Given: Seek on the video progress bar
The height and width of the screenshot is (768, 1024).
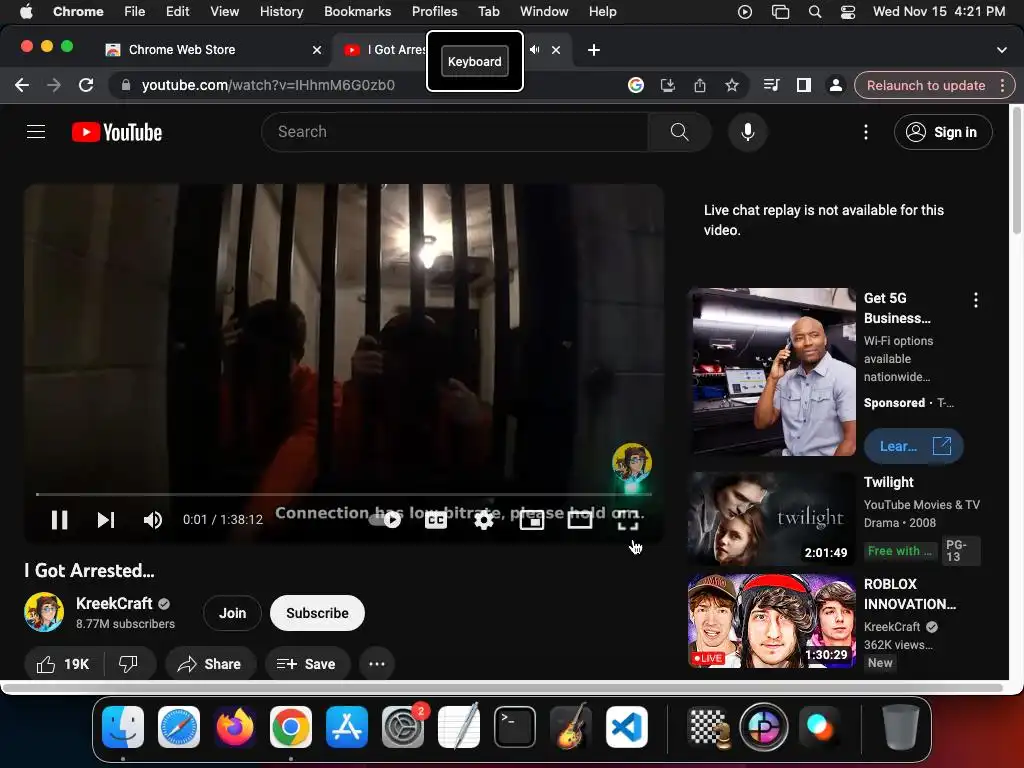Looking at the screenshot, I should click(x=344, y=494).
